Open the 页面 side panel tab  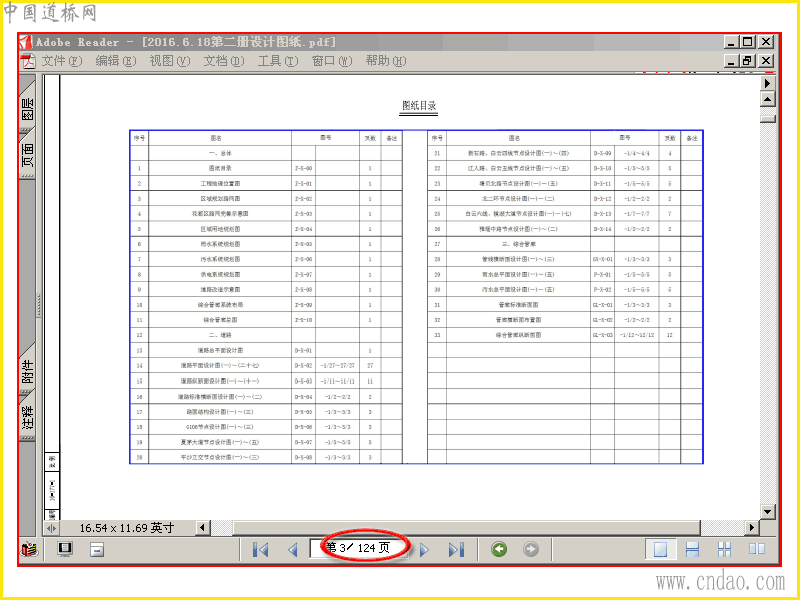(28, 154)
